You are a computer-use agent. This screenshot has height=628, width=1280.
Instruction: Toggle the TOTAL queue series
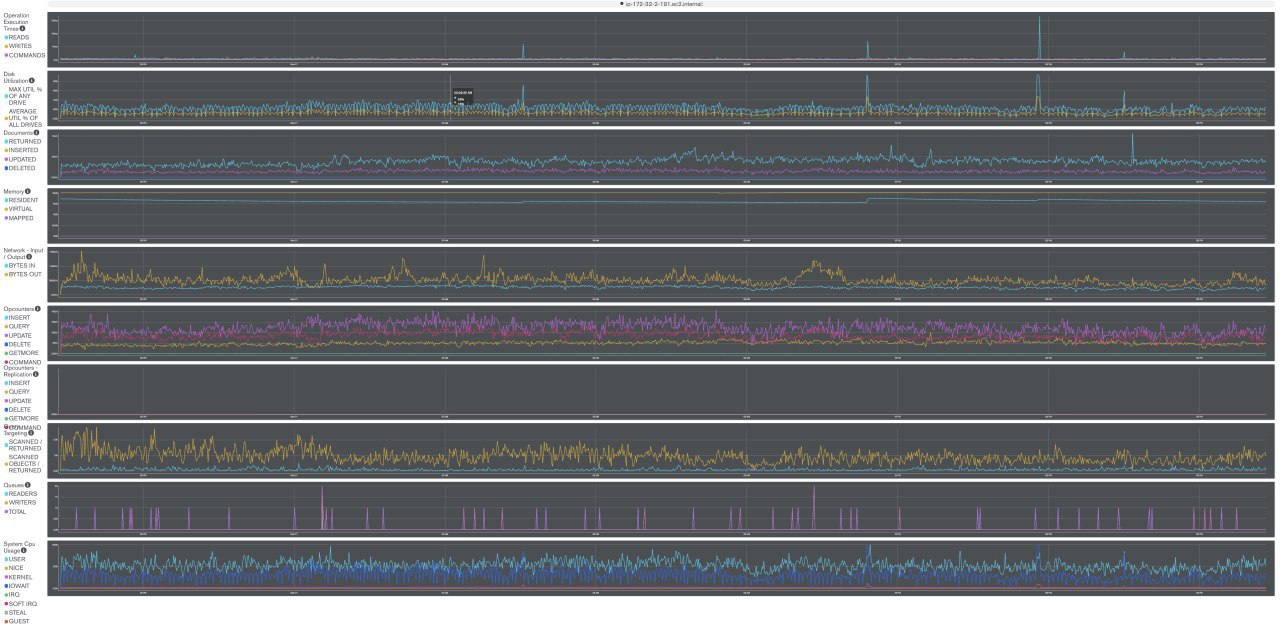pos(16,512)
